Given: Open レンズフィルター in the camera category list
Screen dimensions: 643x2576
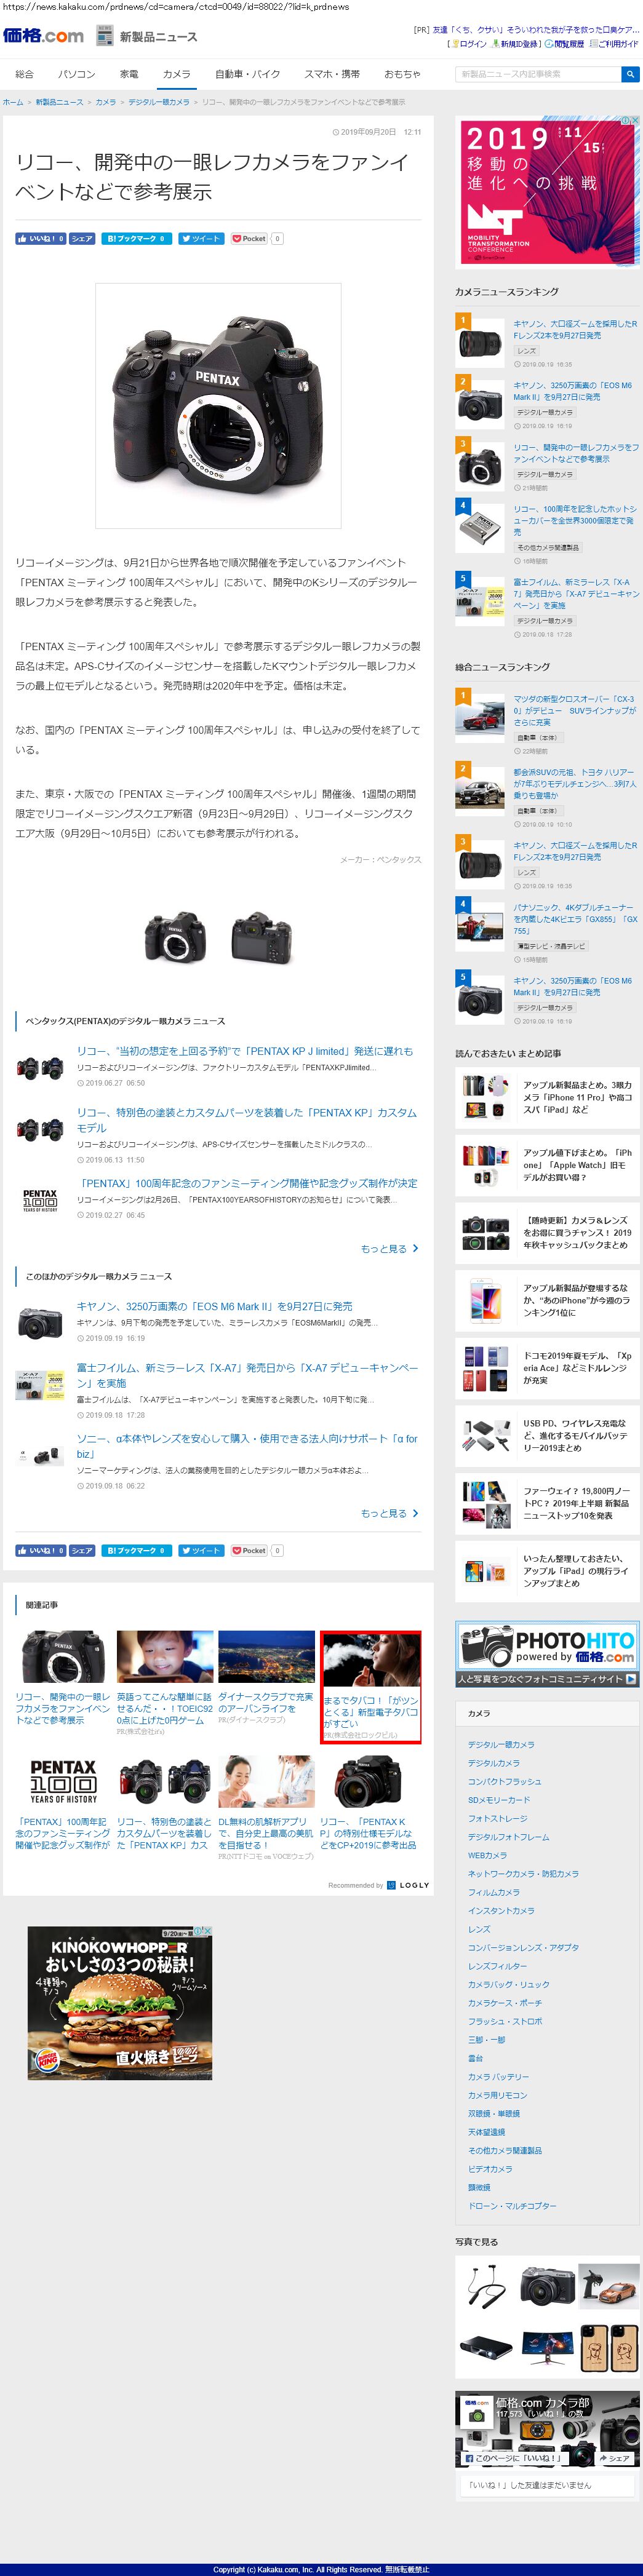Looking at the screenshot, I should (497, 1966).
